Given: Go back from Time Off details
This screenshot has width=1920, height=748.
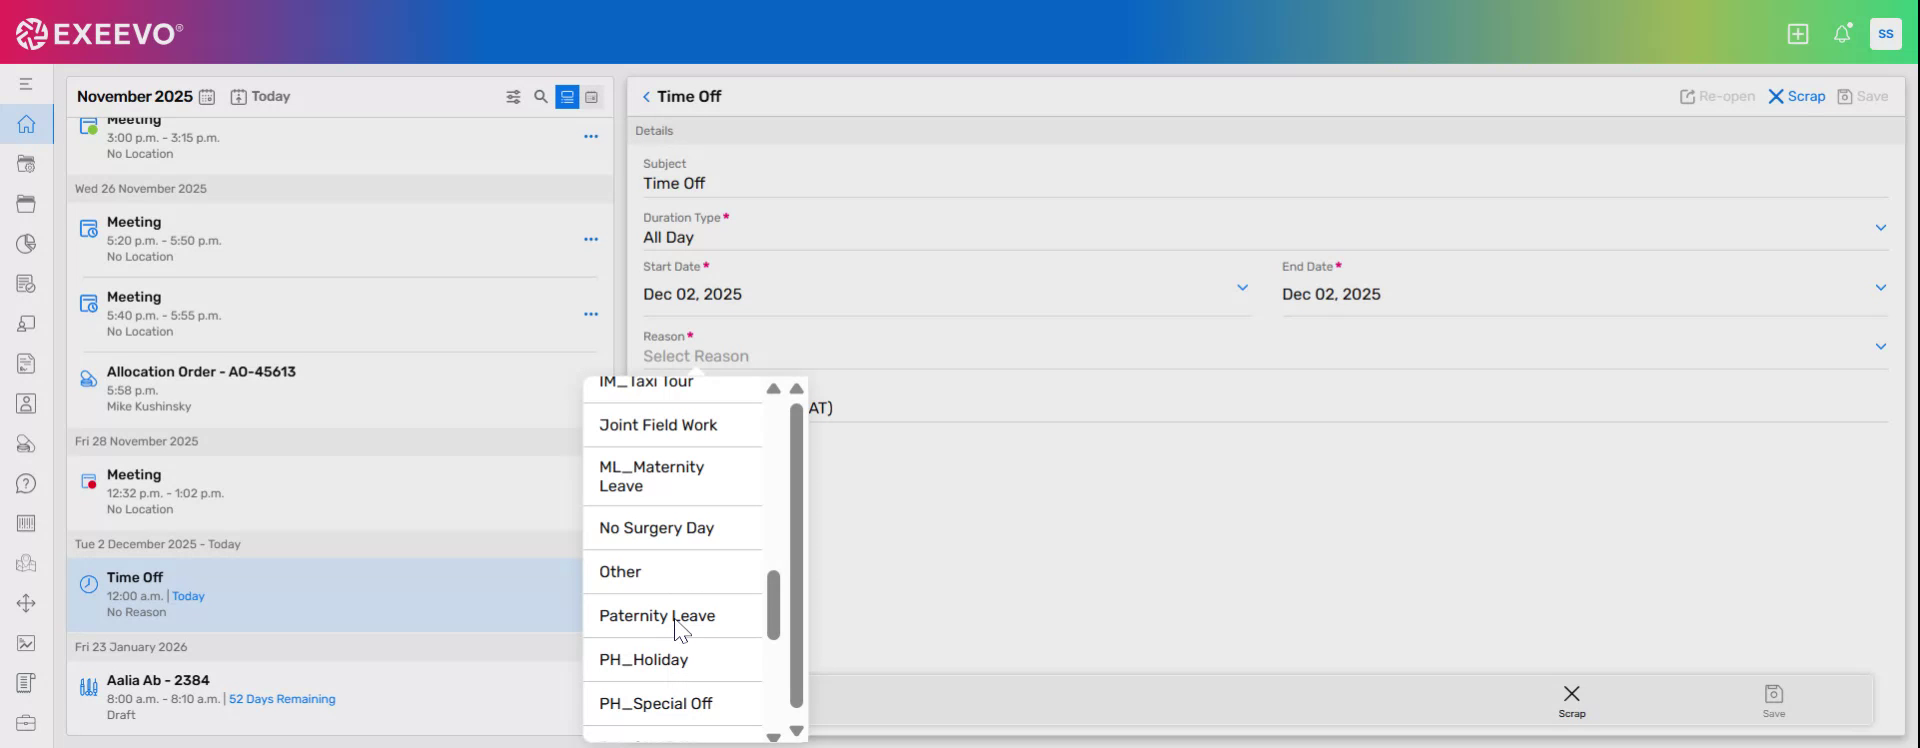Looking at the screenshot, I should [646, 97].
